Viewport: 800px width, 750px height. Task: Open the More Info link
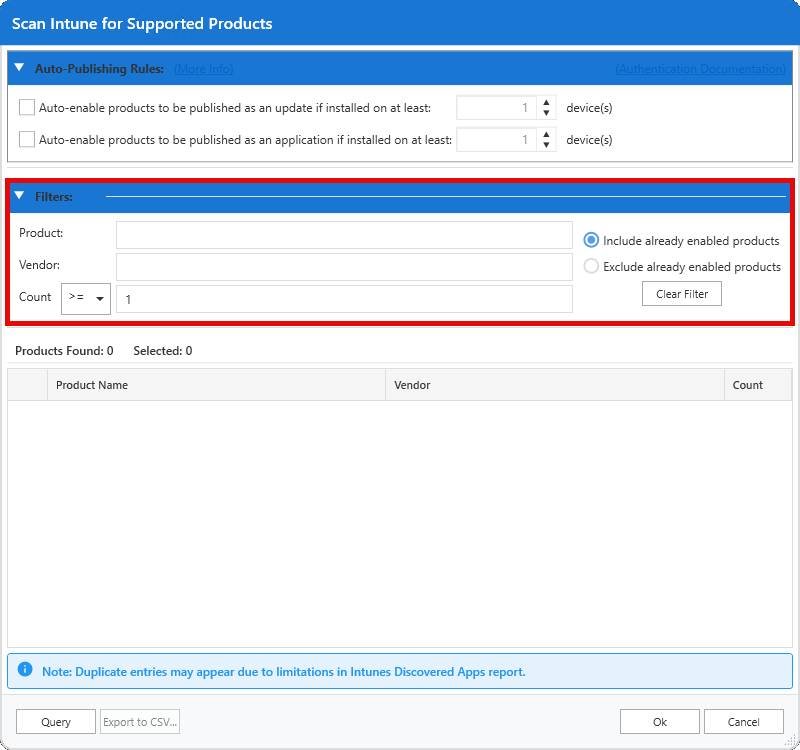pos(203,69)
